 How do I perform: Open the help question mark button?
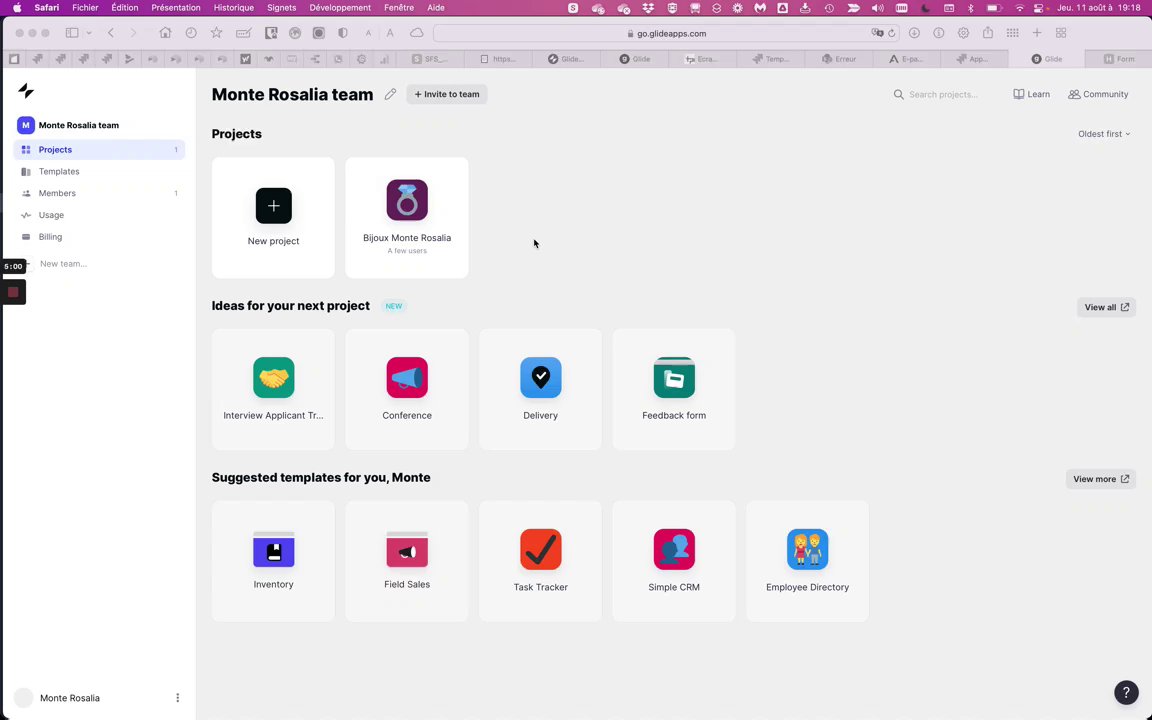(1126, 692)
